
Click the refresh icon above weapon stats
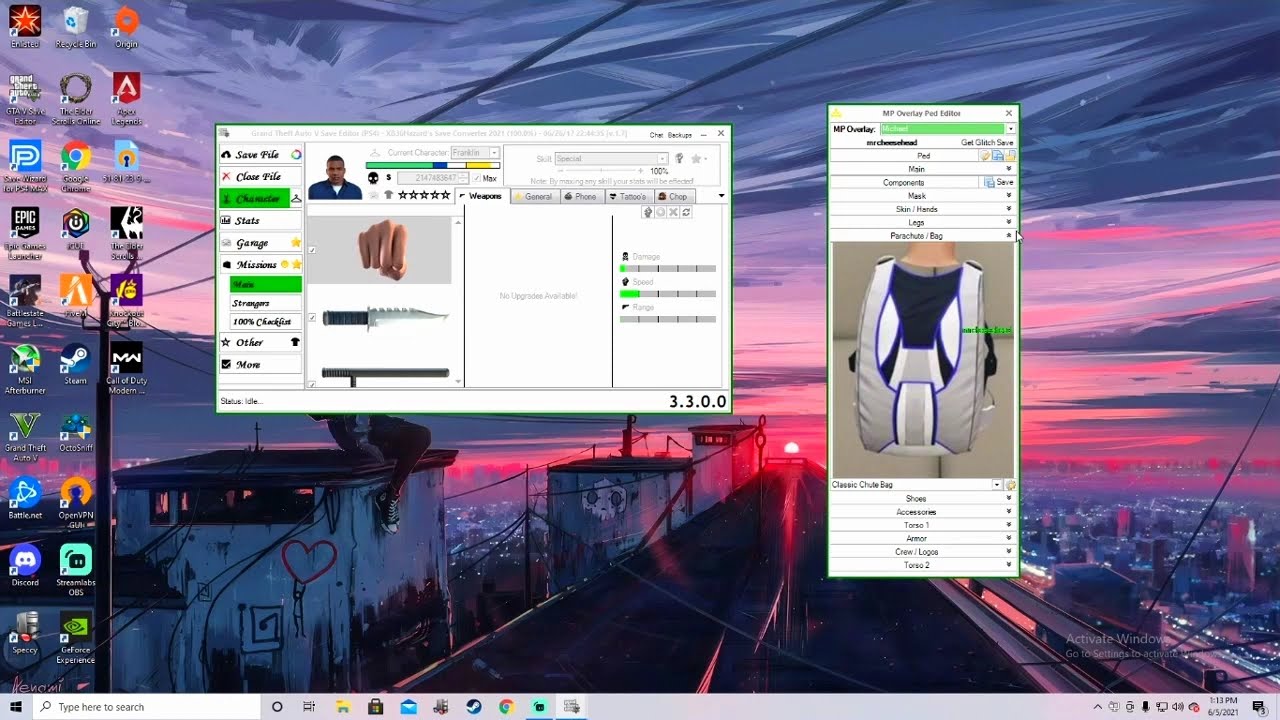[x=686, y=212]
